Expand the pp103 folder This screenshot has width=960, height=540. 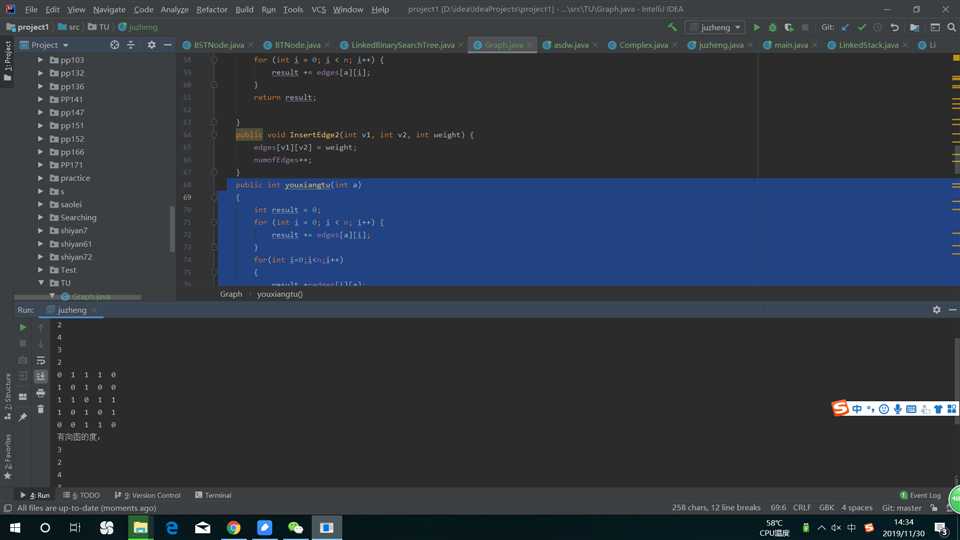[x=40, y=60]
